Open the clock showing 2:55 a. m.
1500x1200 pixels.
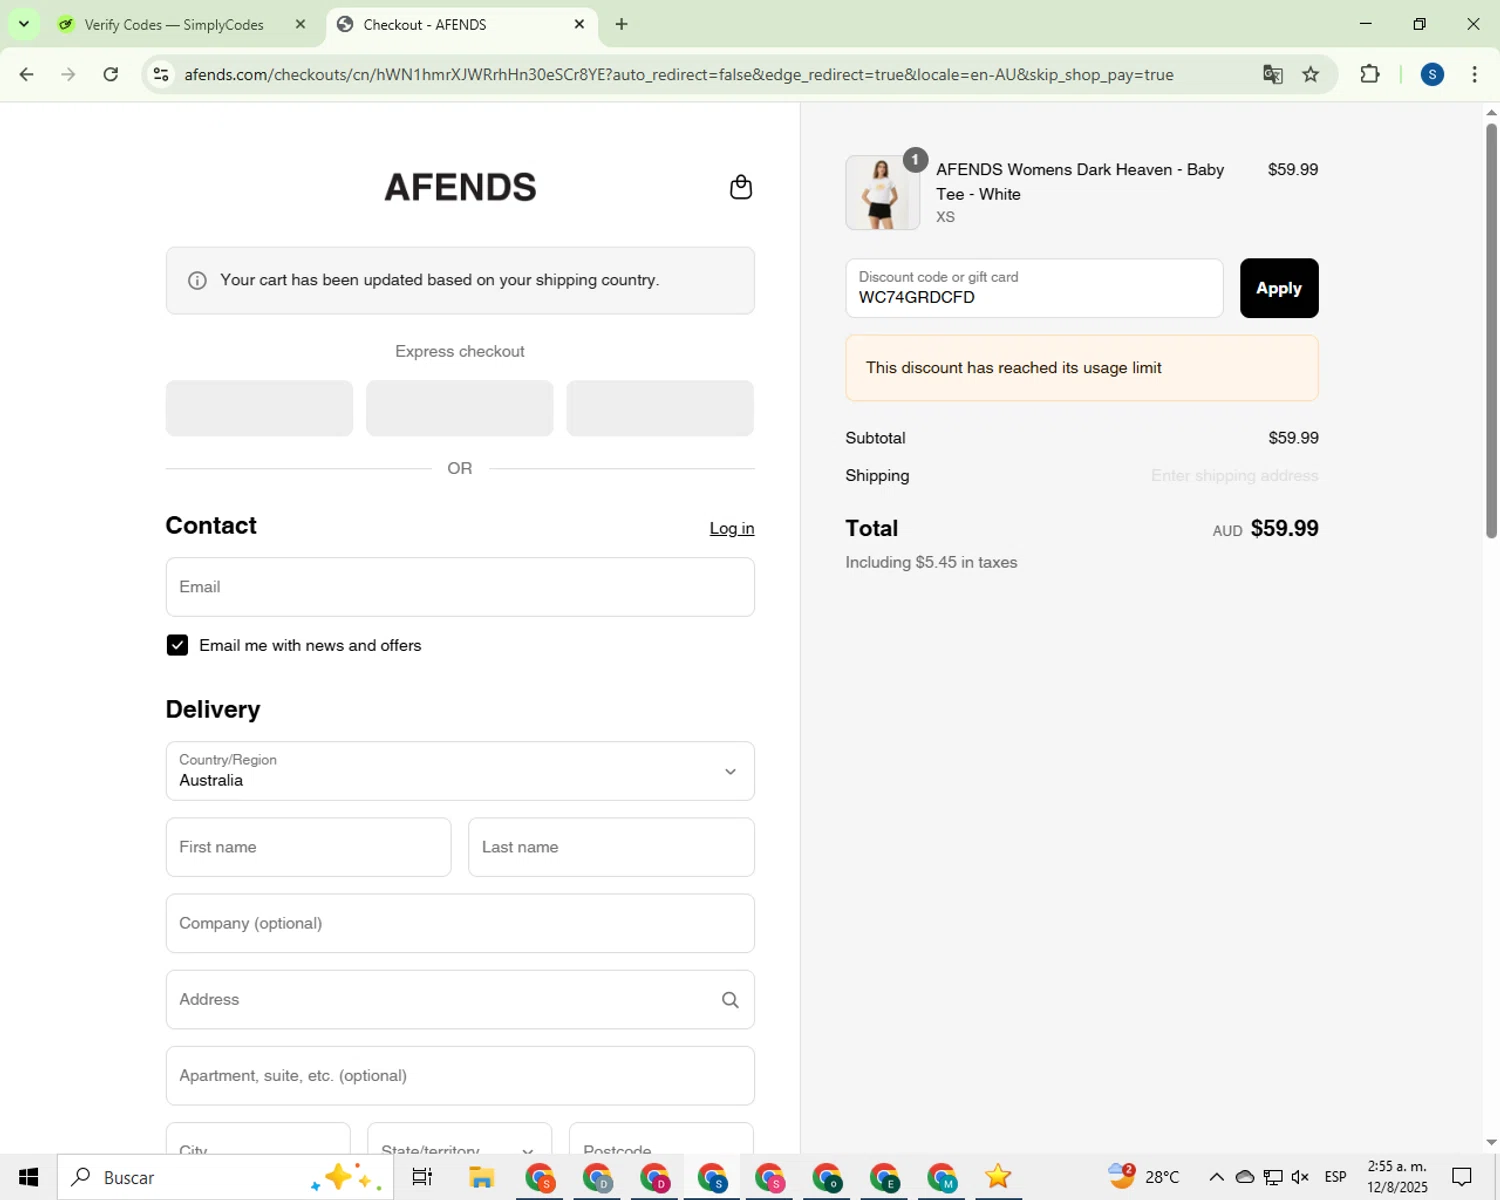tap(1397, 1177)
